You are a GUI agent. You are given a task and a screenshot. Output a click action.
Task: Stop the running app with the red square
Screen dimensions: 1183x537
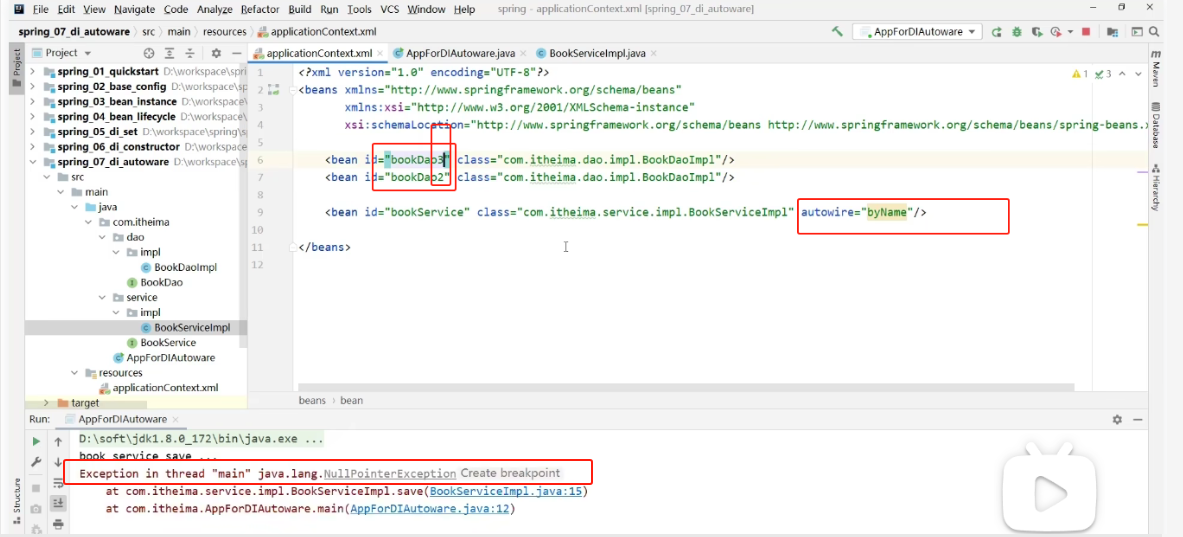tap(1086, 32)
